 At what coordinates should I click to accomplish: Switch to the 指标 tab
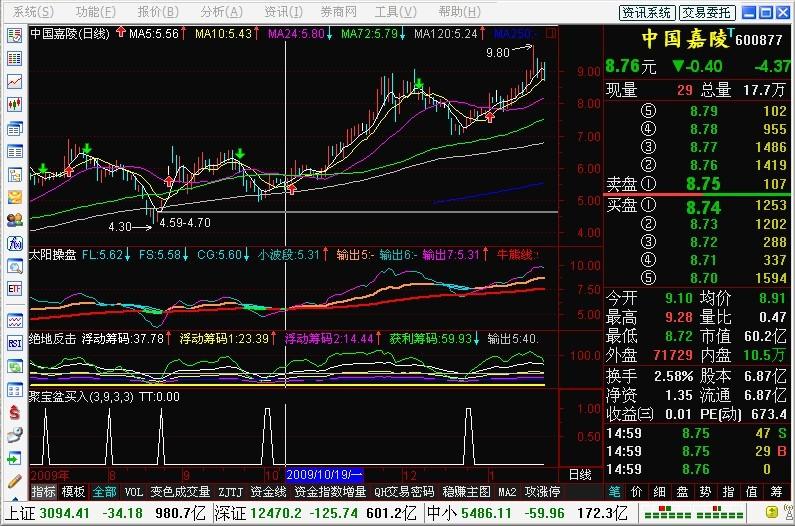[43, 492]
